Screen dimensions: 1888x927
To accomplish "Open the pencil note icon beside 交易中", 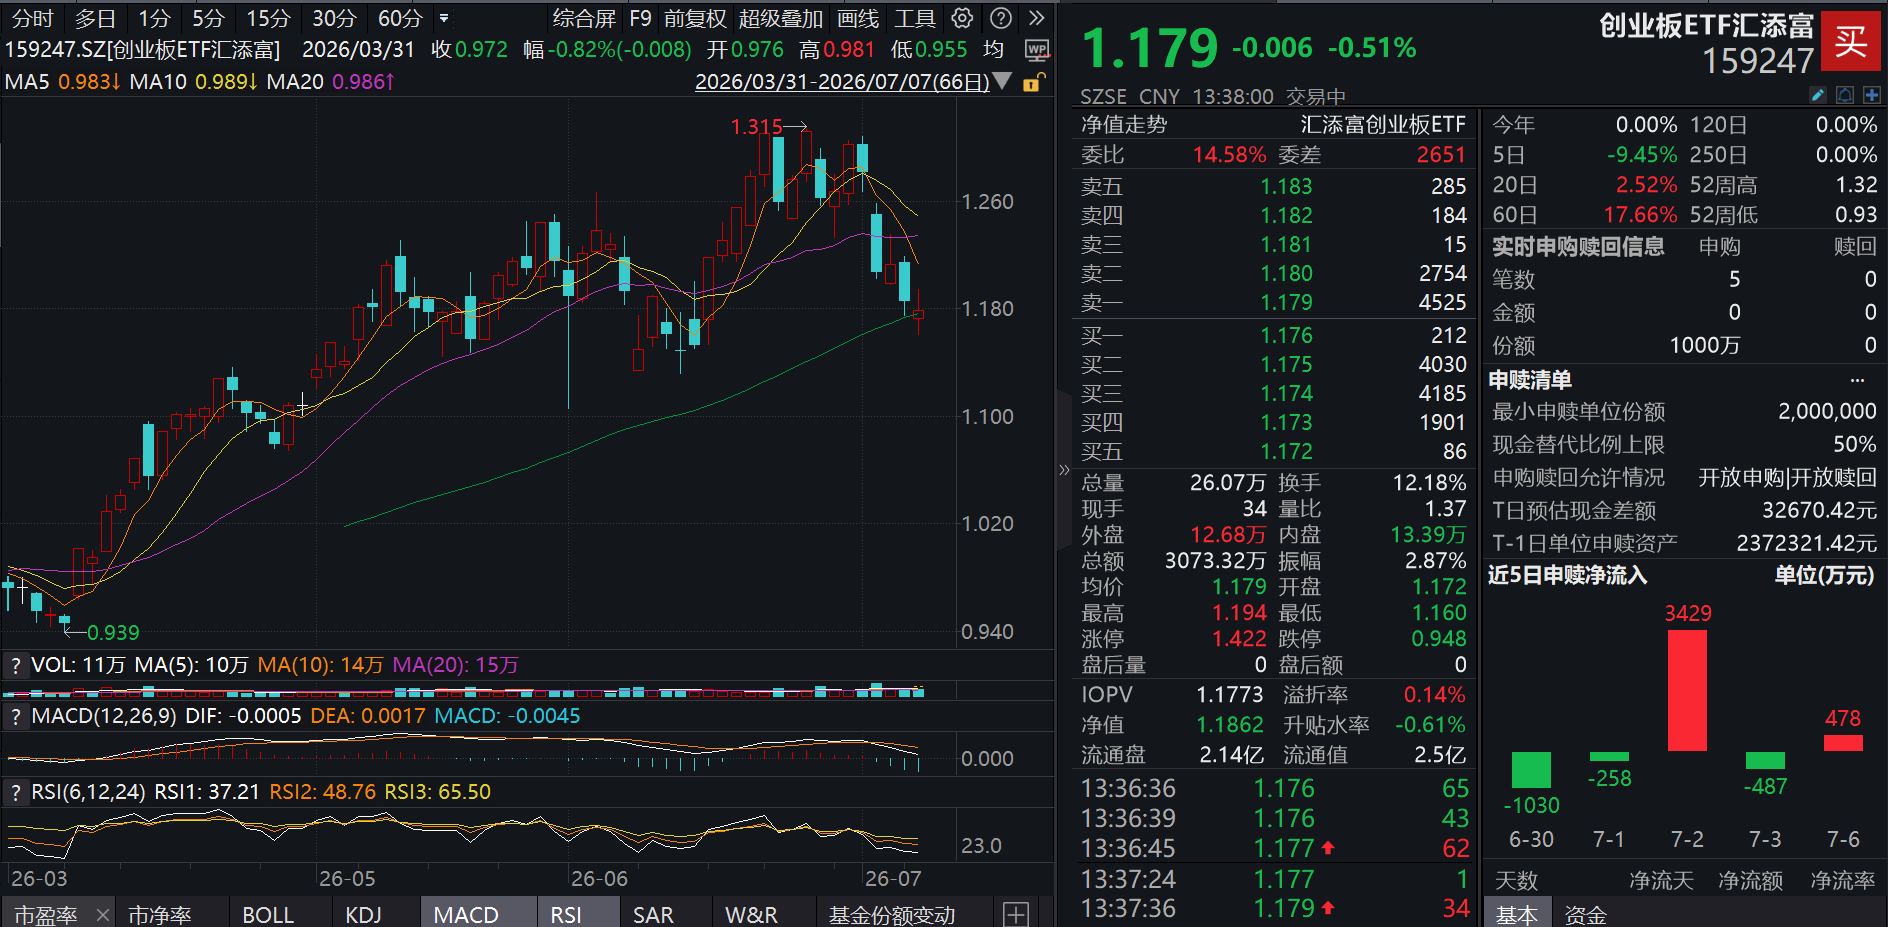I will coord(1818,95).
